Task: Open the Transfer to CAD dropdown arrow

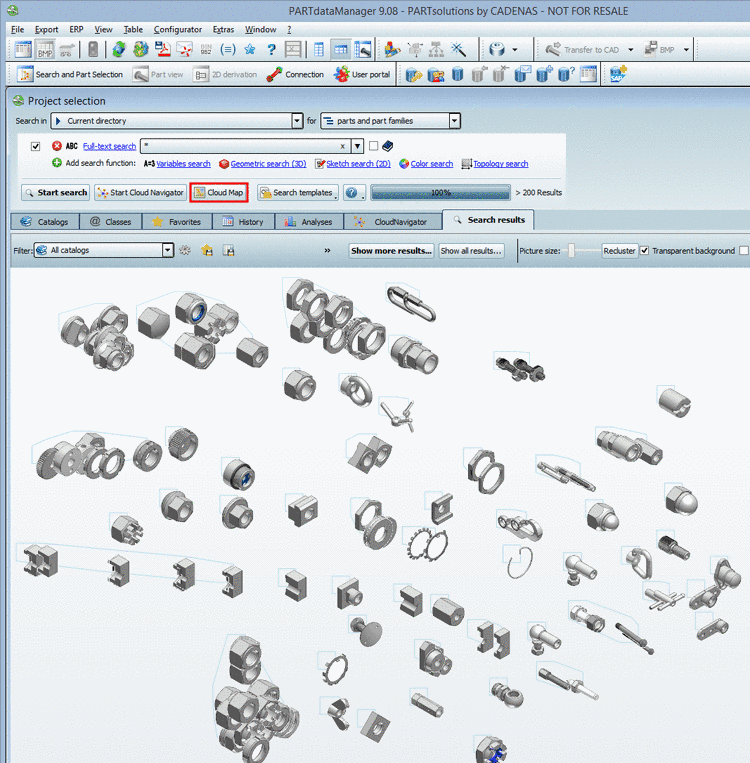Action: 631,50
